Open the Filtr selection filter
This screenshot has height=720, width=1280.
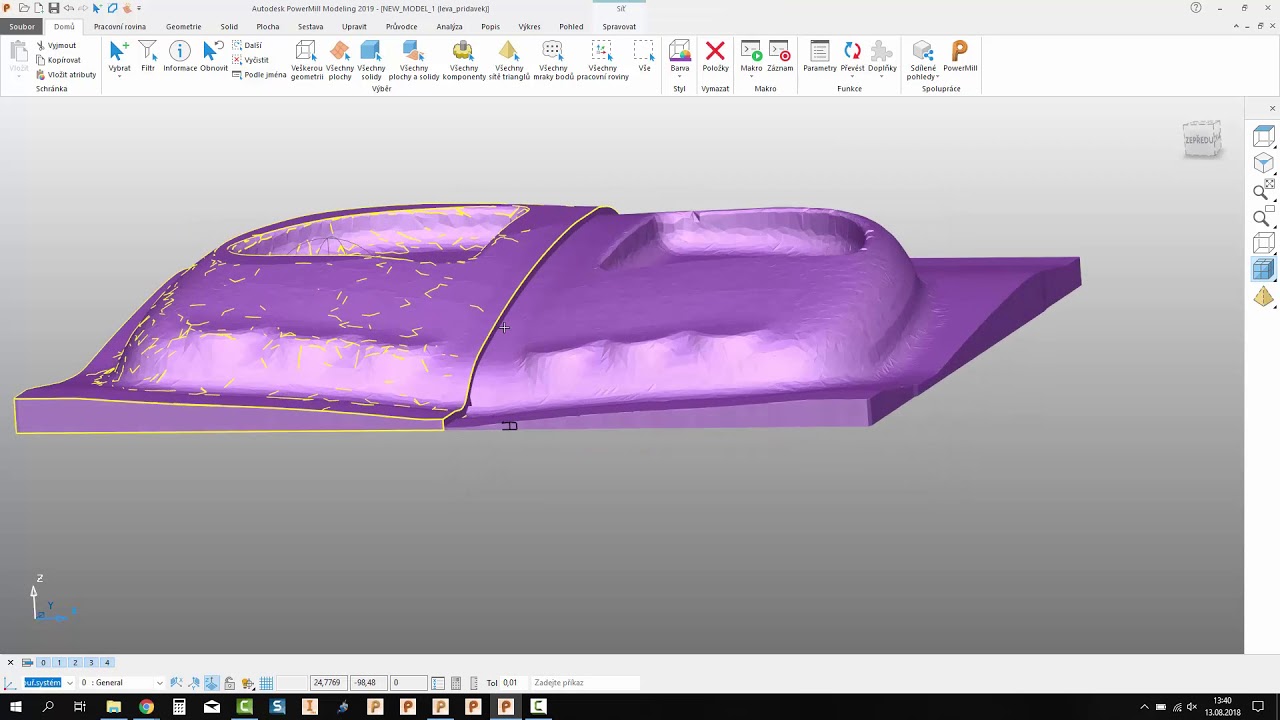point(148,56)
